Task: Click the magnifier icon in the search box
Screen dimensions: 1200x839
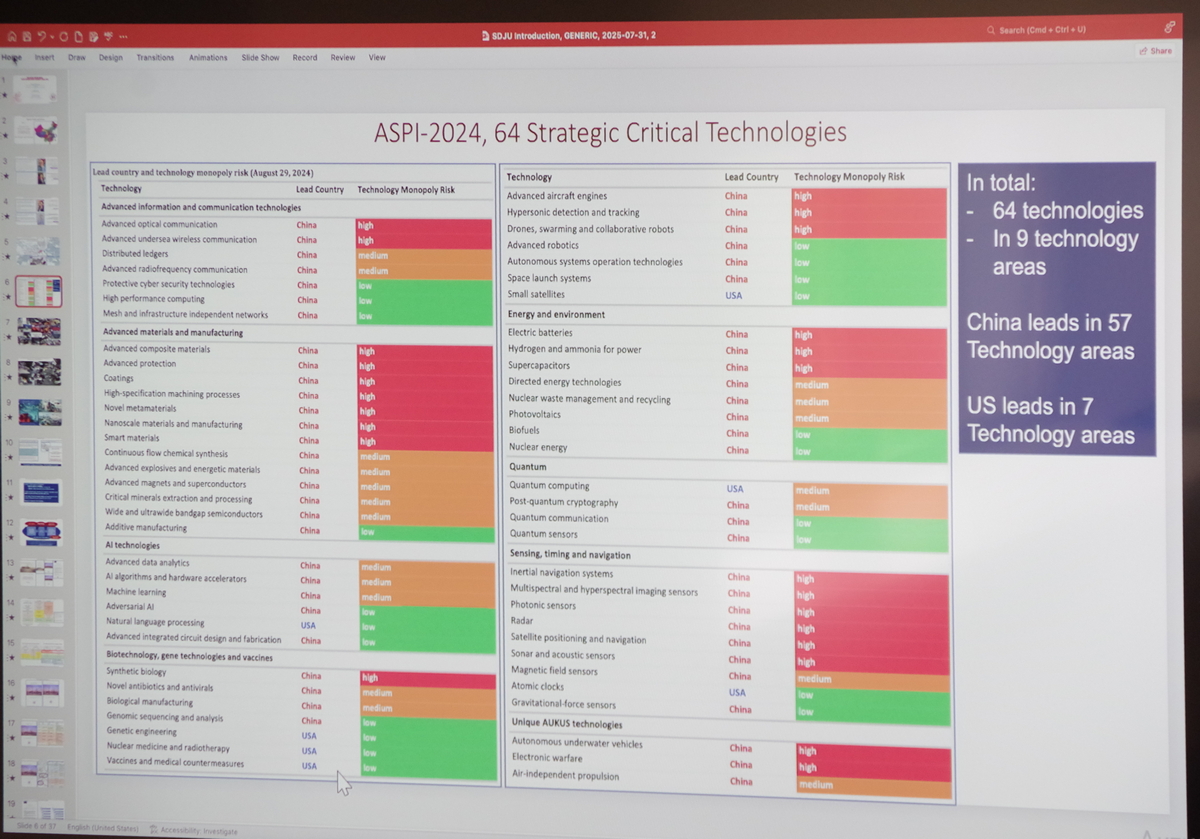Action: pyautogui.click(x=991, y=30)
